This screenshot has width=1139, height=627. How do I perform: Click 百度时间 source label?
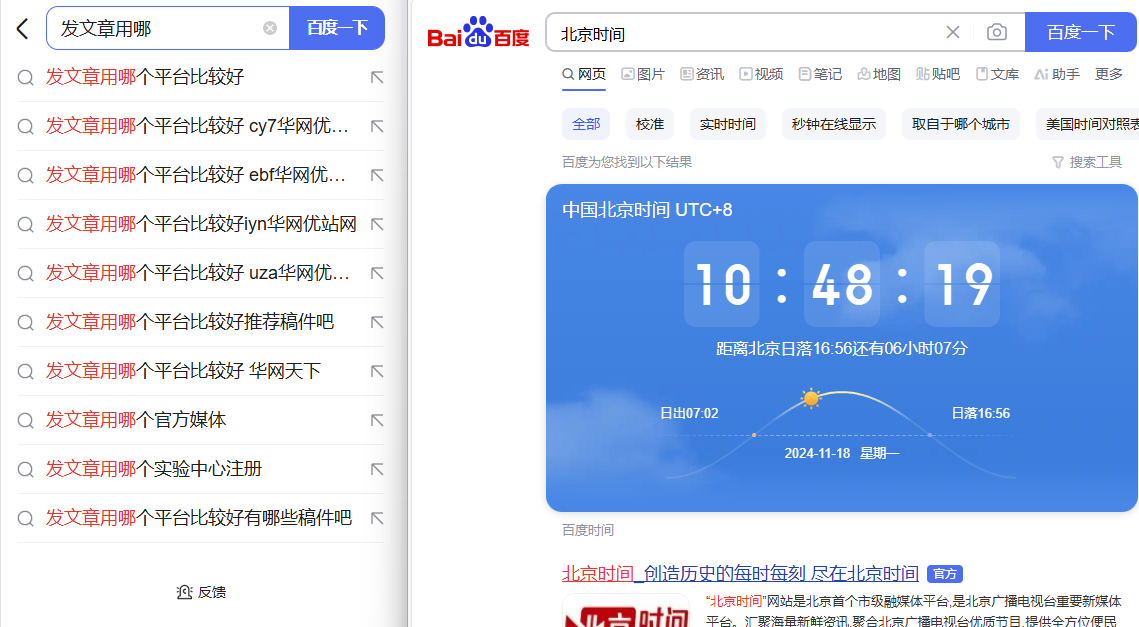[x=588, y=530]
